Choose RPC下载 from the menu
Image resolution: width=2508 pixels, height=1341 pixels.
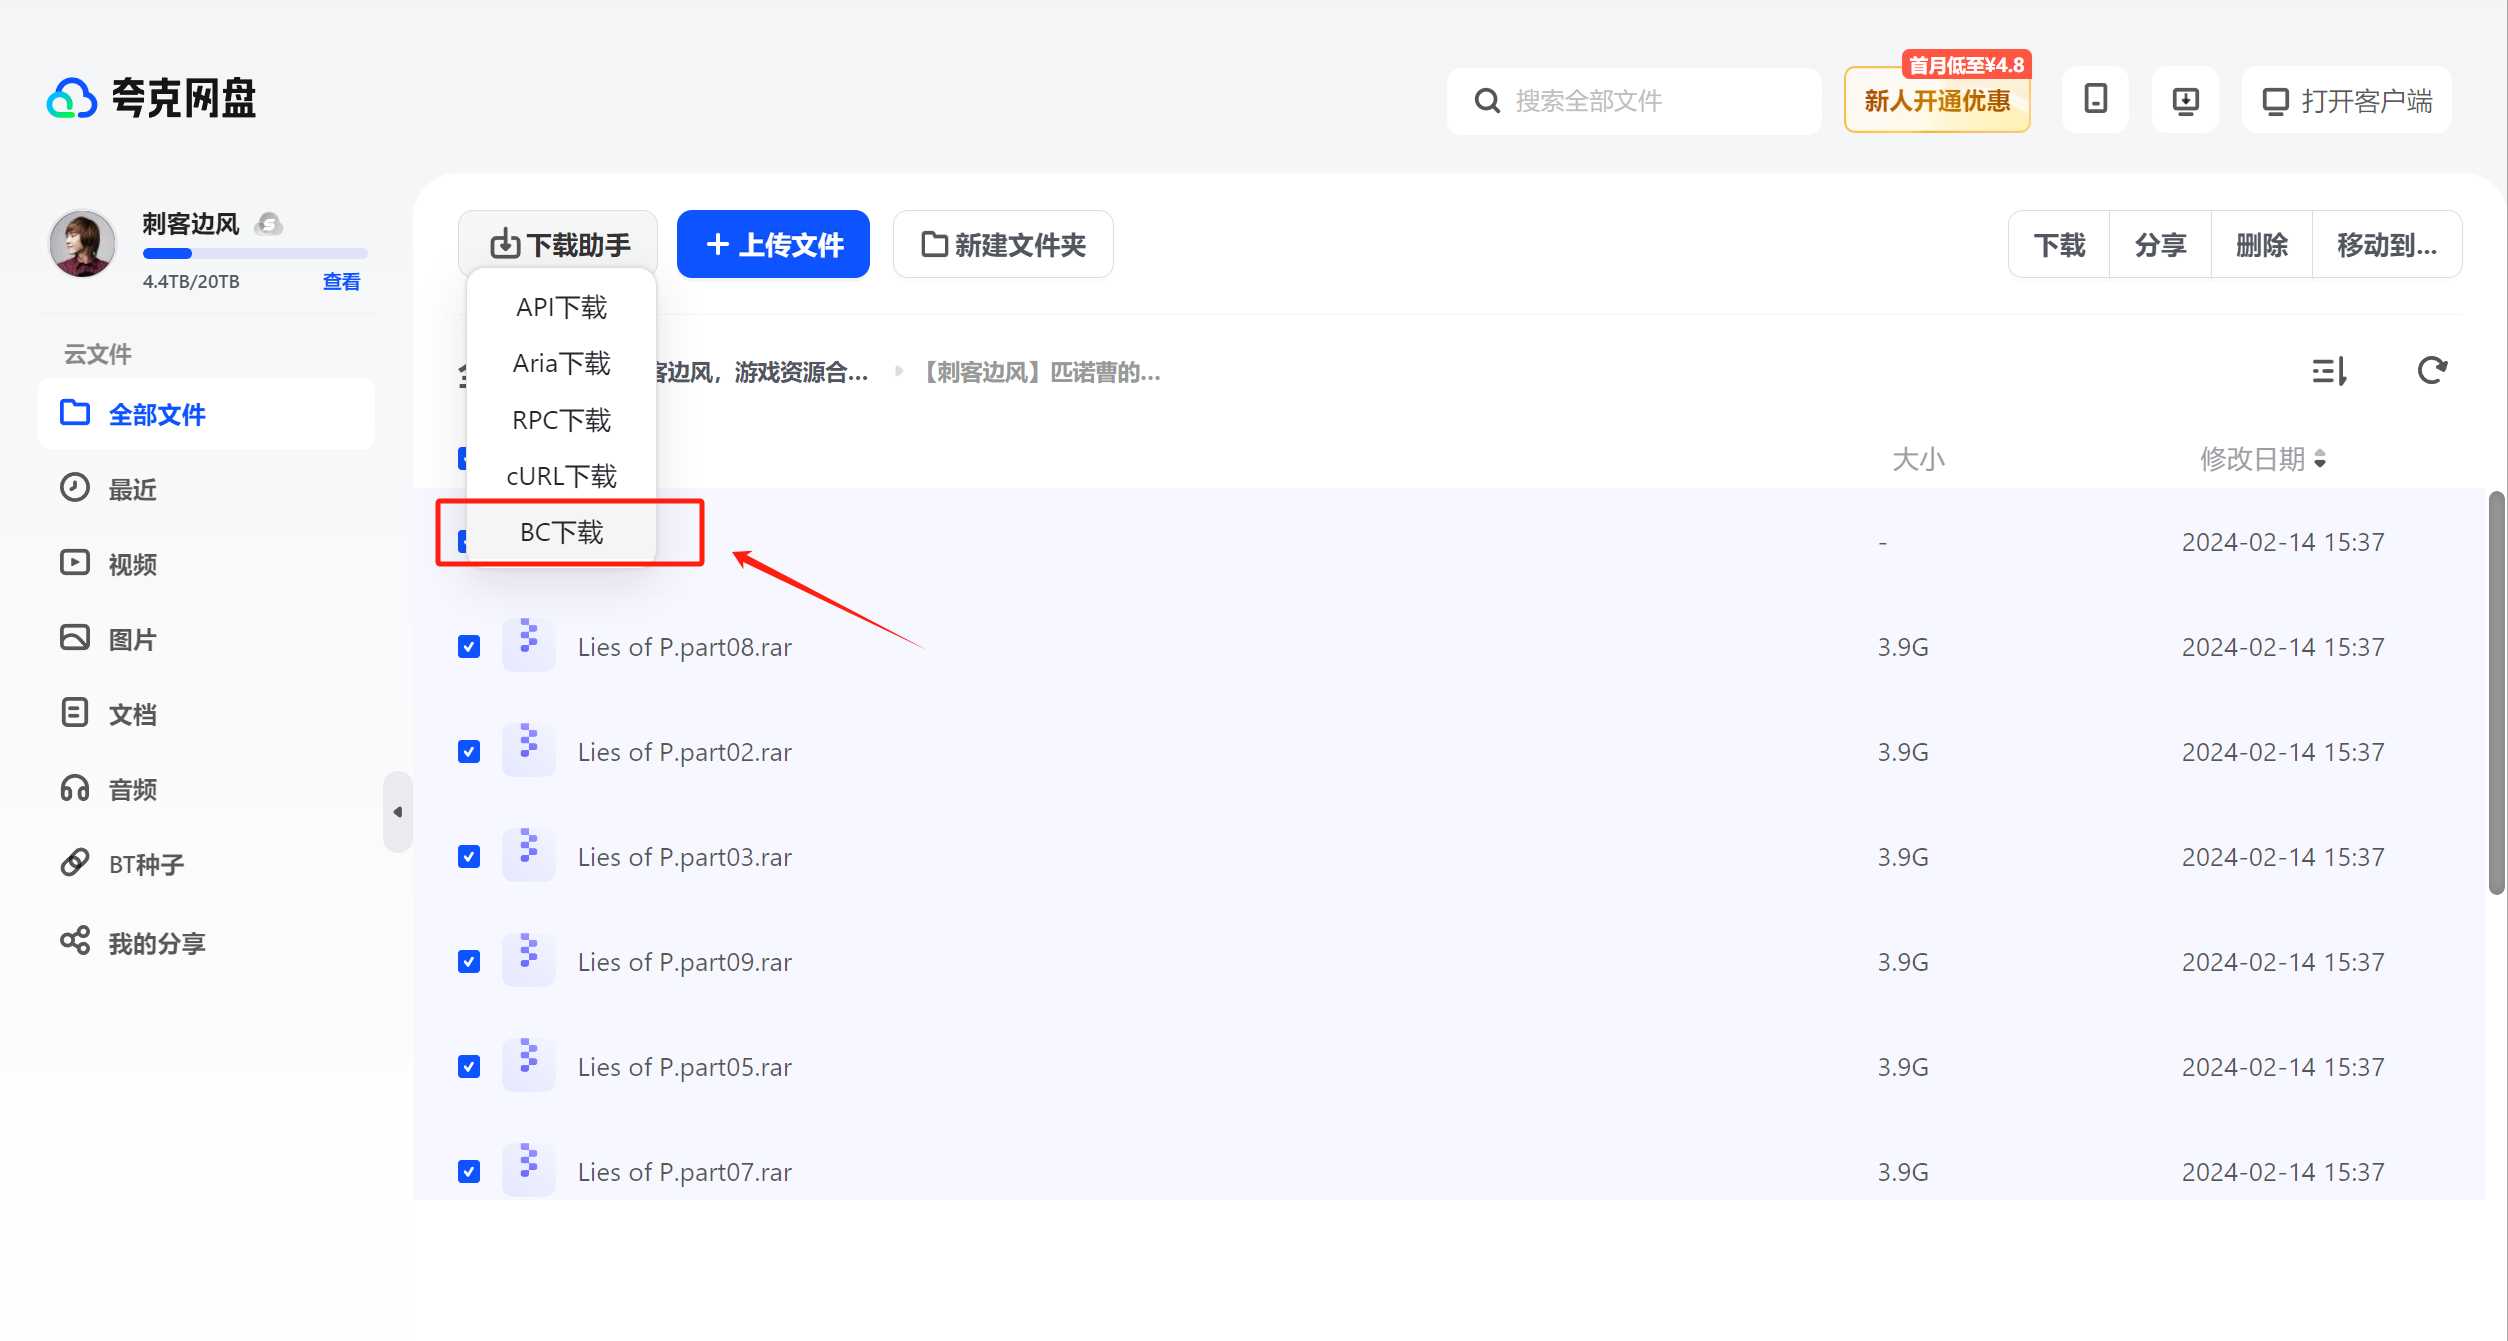(x=561, y=420)
